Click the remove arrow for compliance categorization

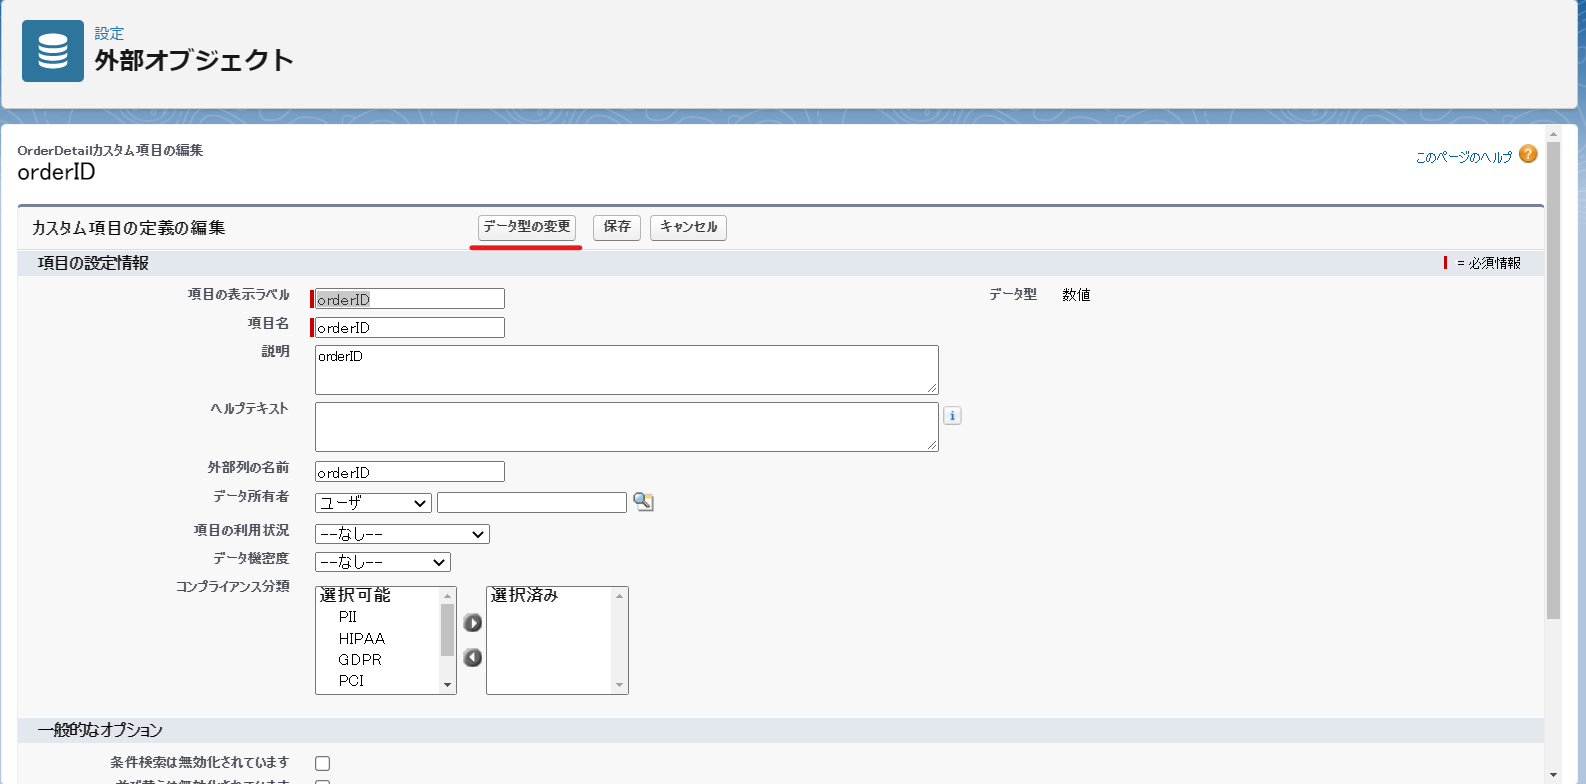coord(473,657)
